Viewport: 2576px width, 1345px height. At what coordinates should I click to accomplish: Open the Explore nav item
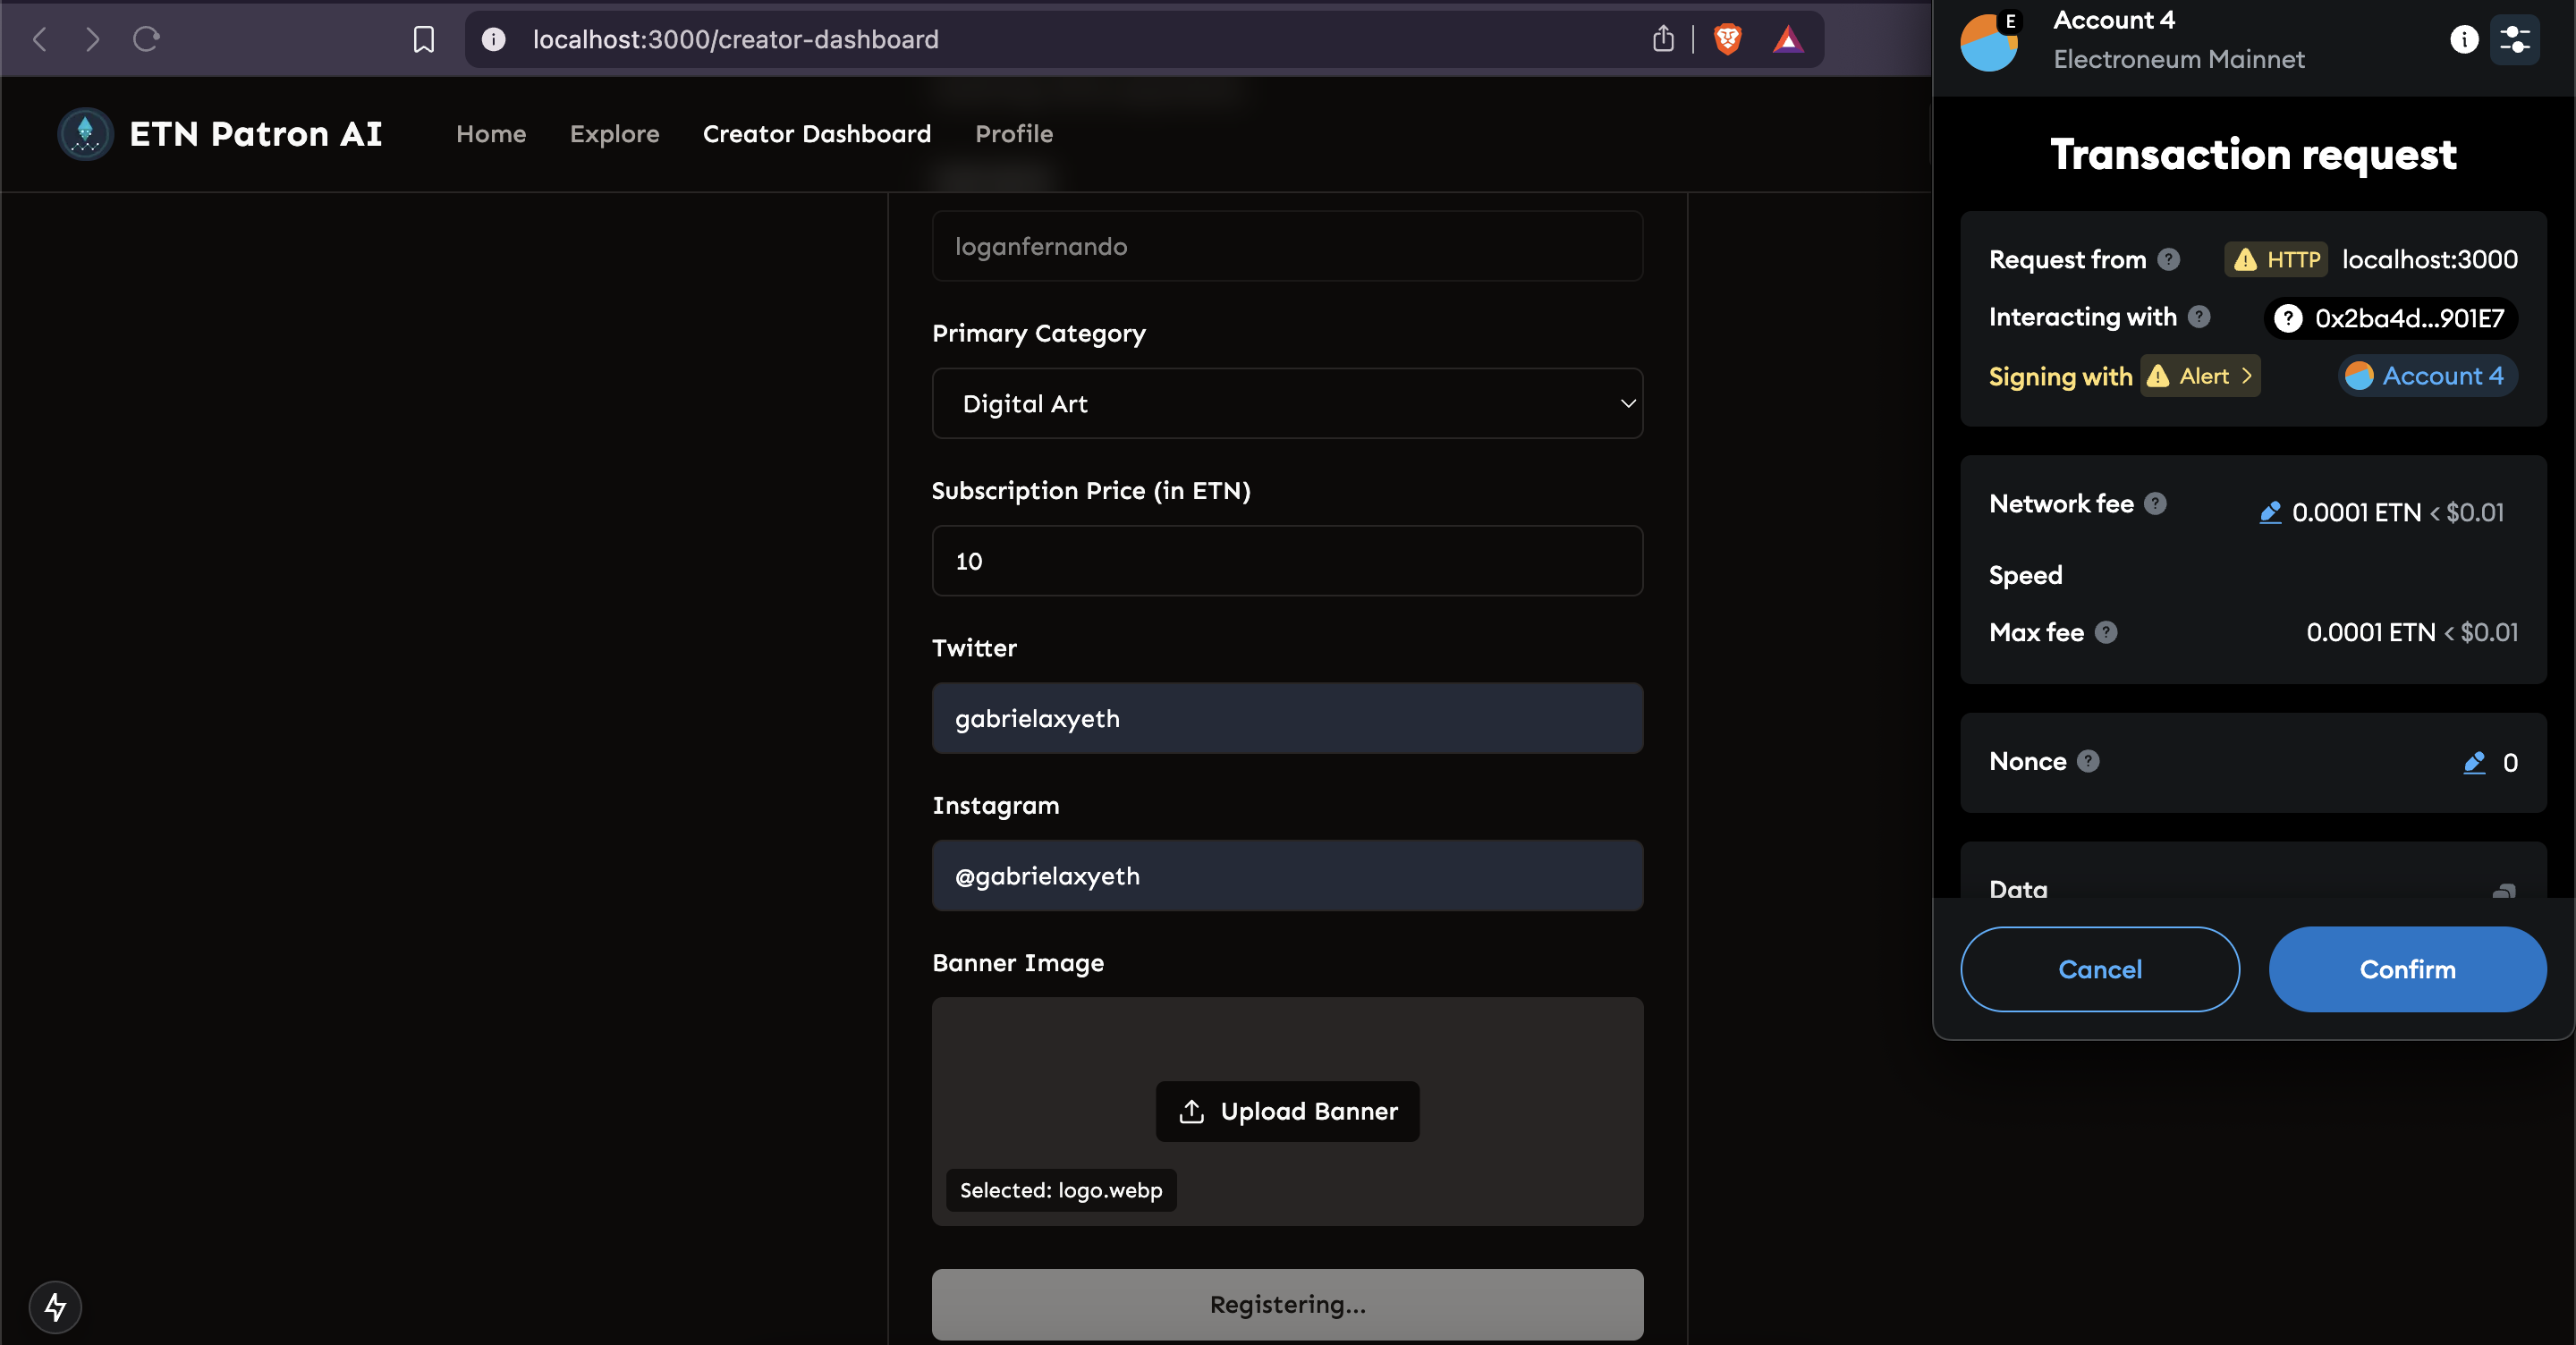[x=614, y=134]
